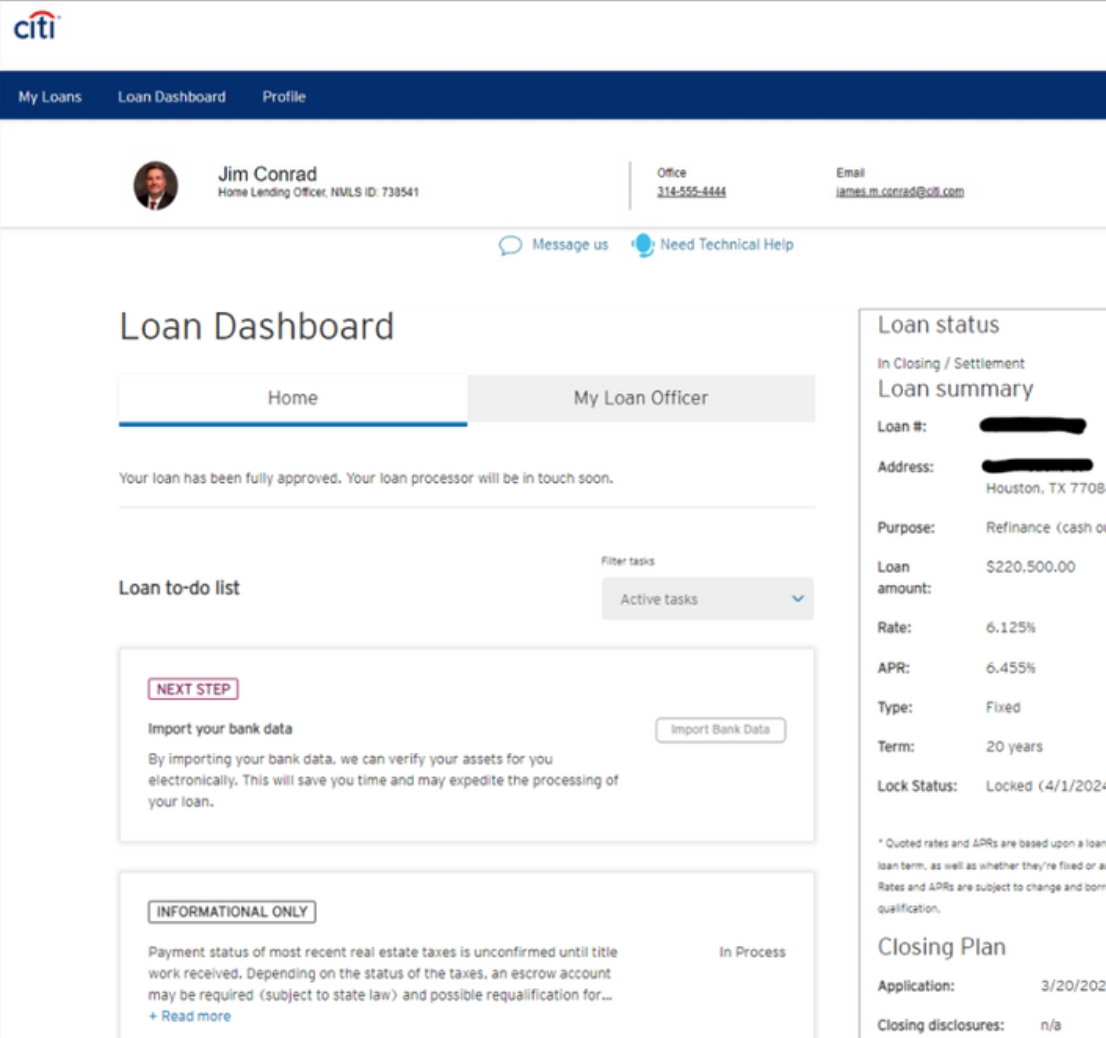Click the Closing Plan heading
The width and height of the screenshot is (1106, 1038).
942,947
